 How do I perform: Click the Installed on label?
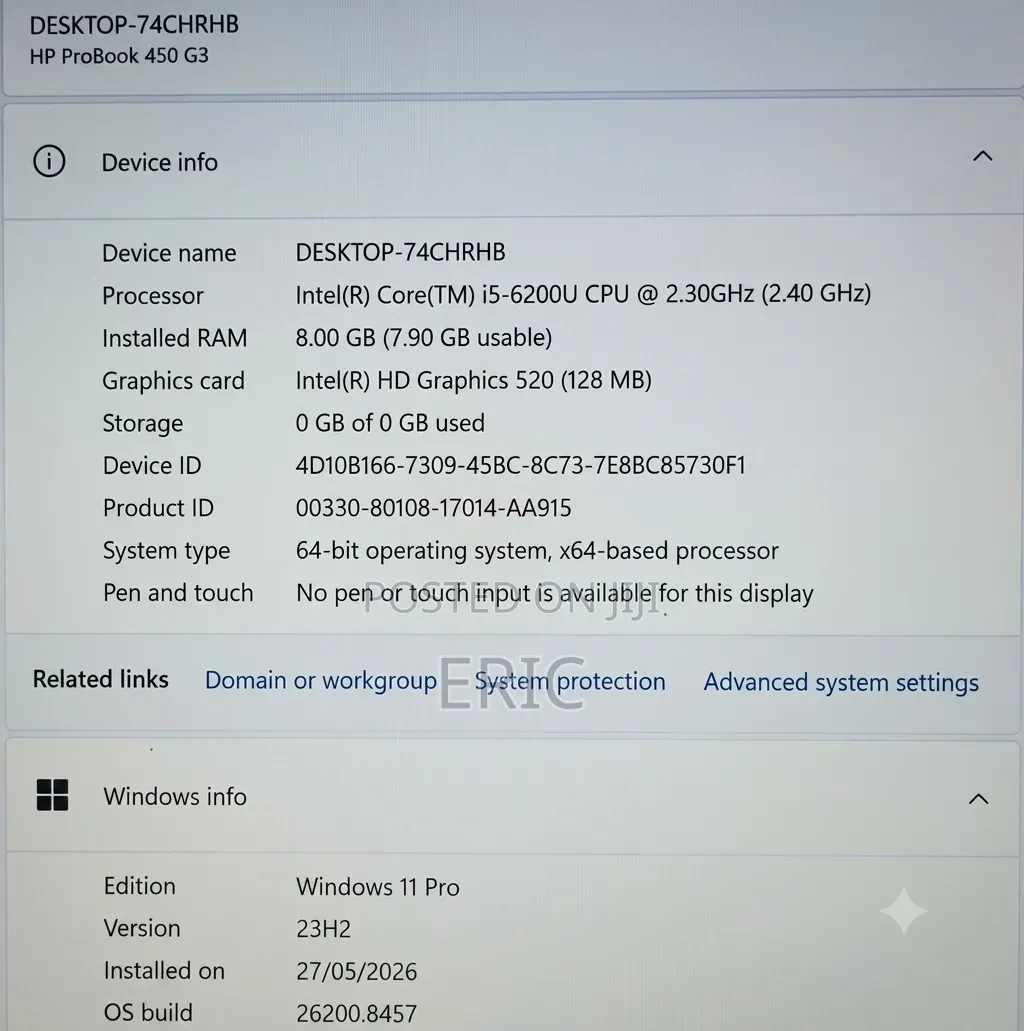[164, 971]
